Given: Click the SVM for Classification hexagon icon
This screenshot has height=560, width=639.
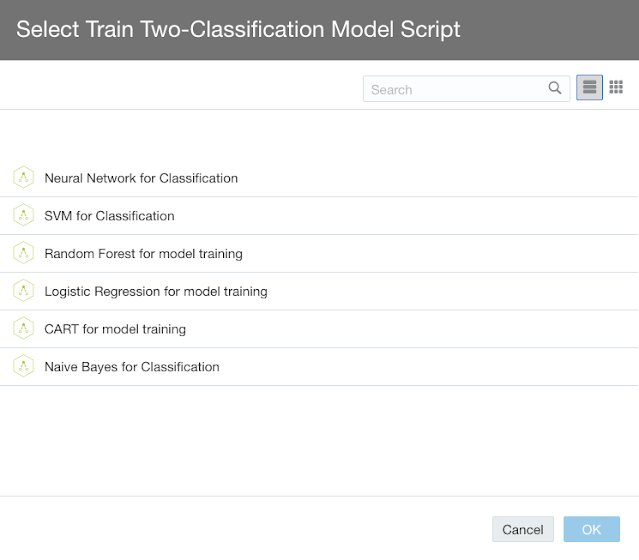Looking at the screenshot, I should point(23,216).
